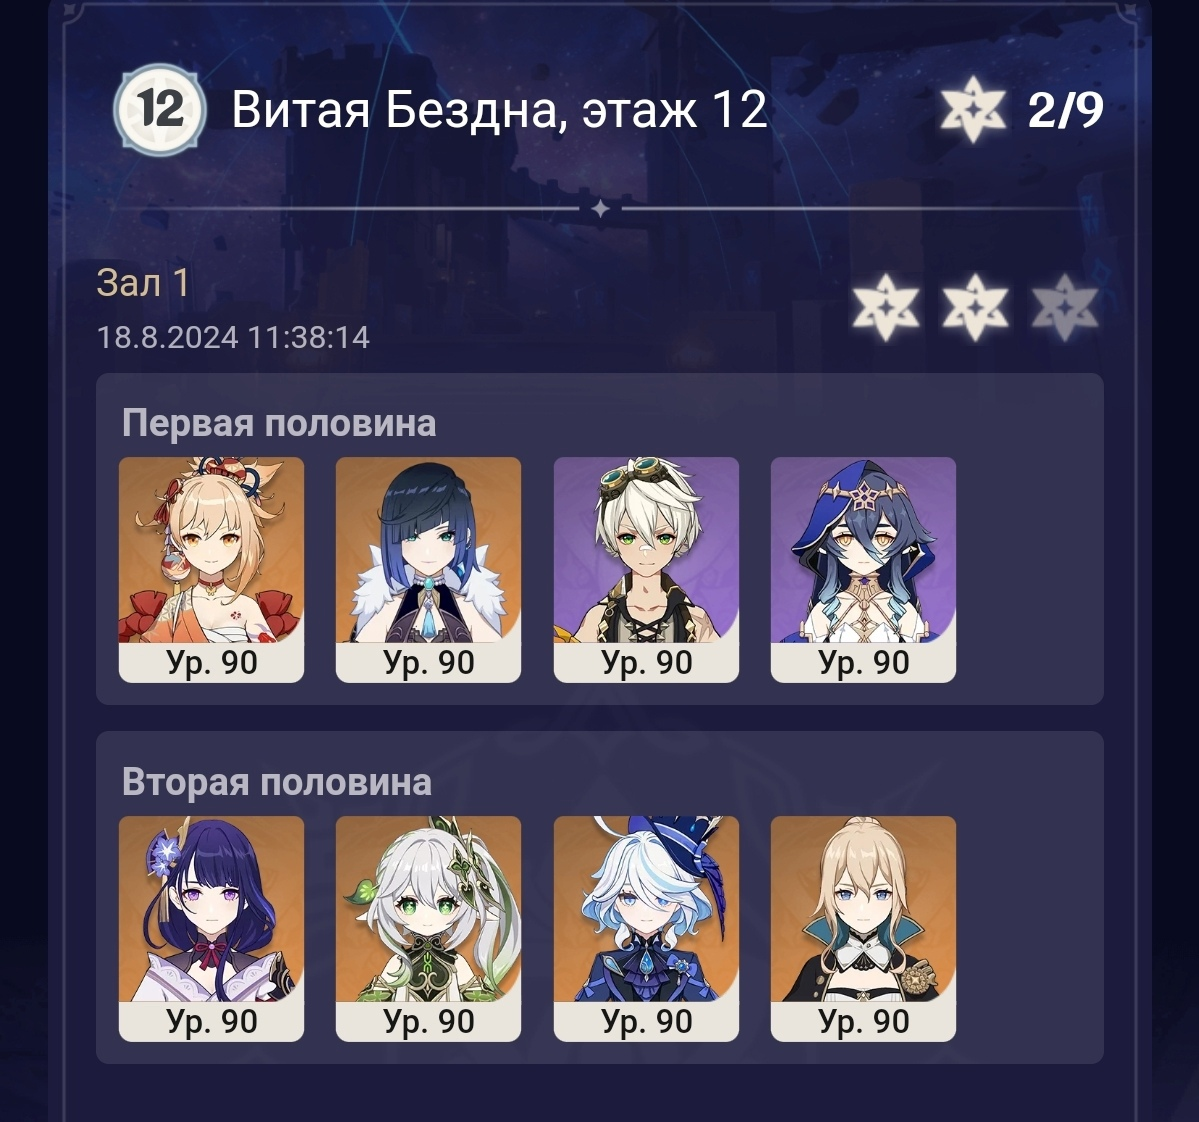Tap the Витая Бездна, этаж 12 title
Viewport: 1199px width, 1122px height.
499,109
